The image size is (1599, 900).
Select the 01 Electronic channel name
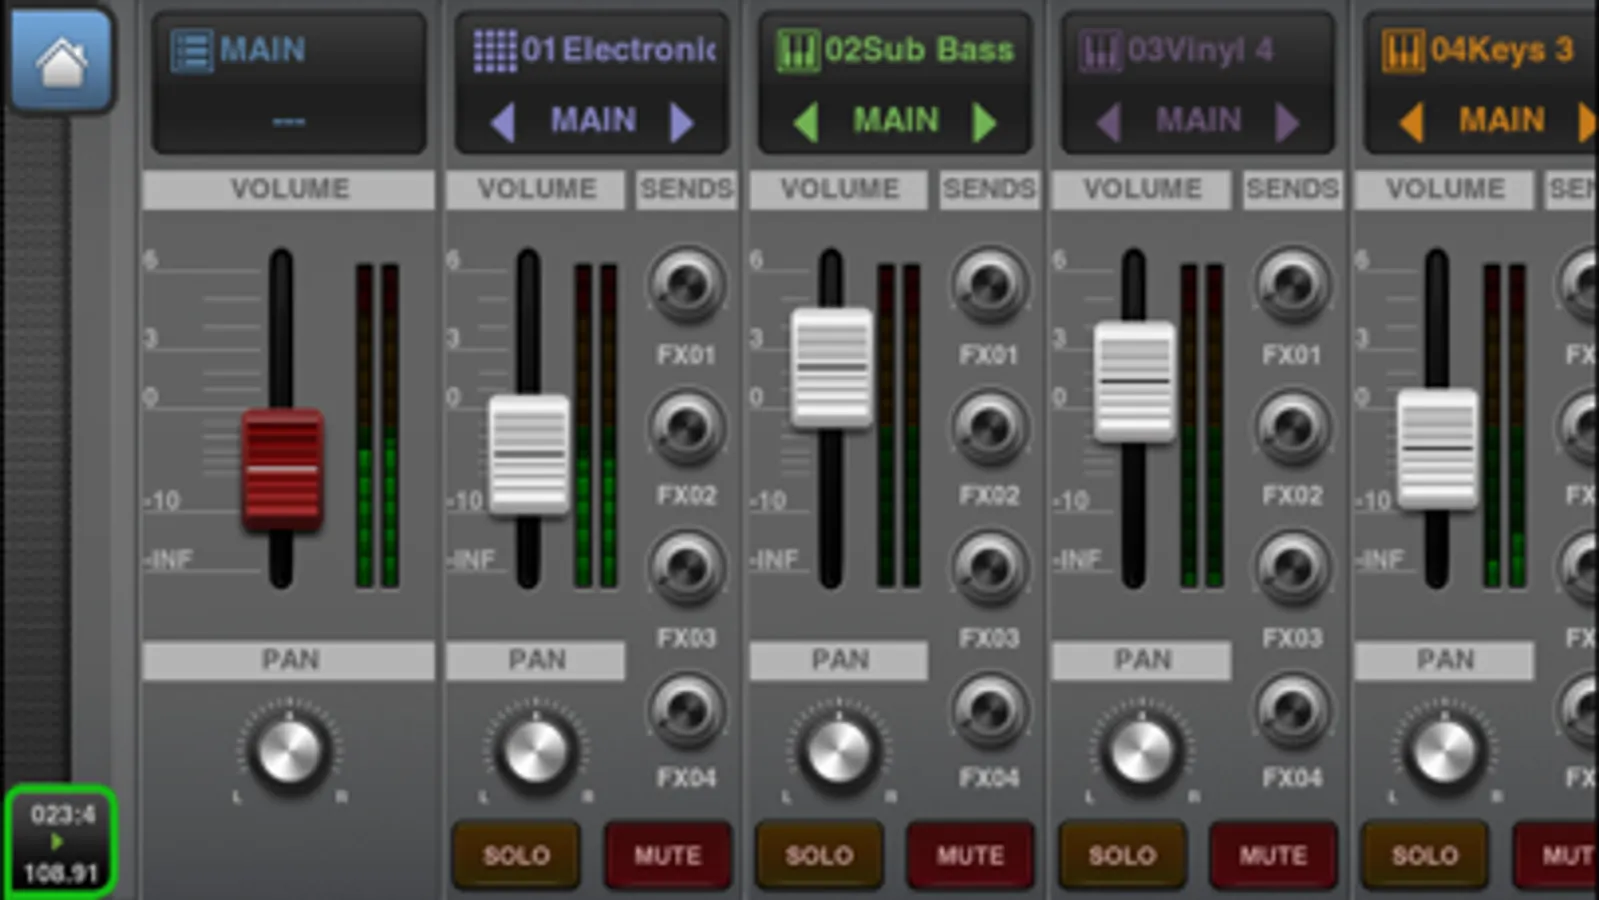619,49
